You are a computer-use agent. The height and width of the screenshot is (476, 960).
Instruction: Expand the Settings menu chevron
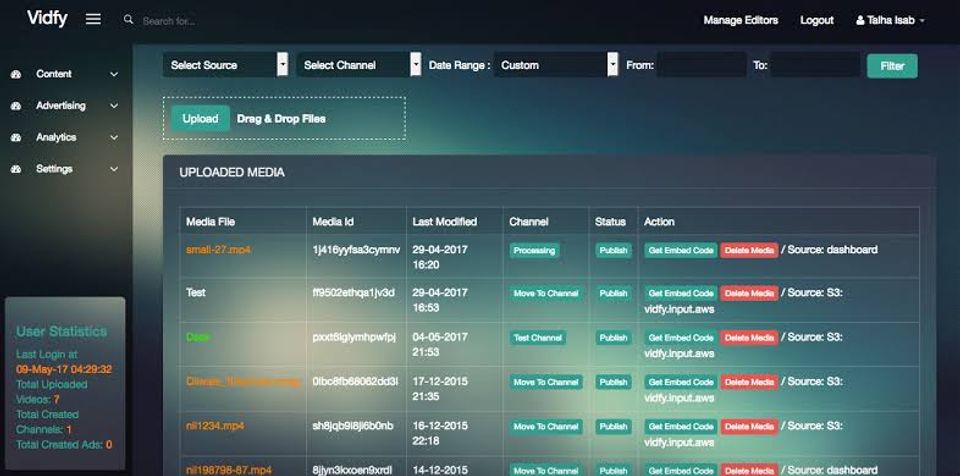coord(114,169)
